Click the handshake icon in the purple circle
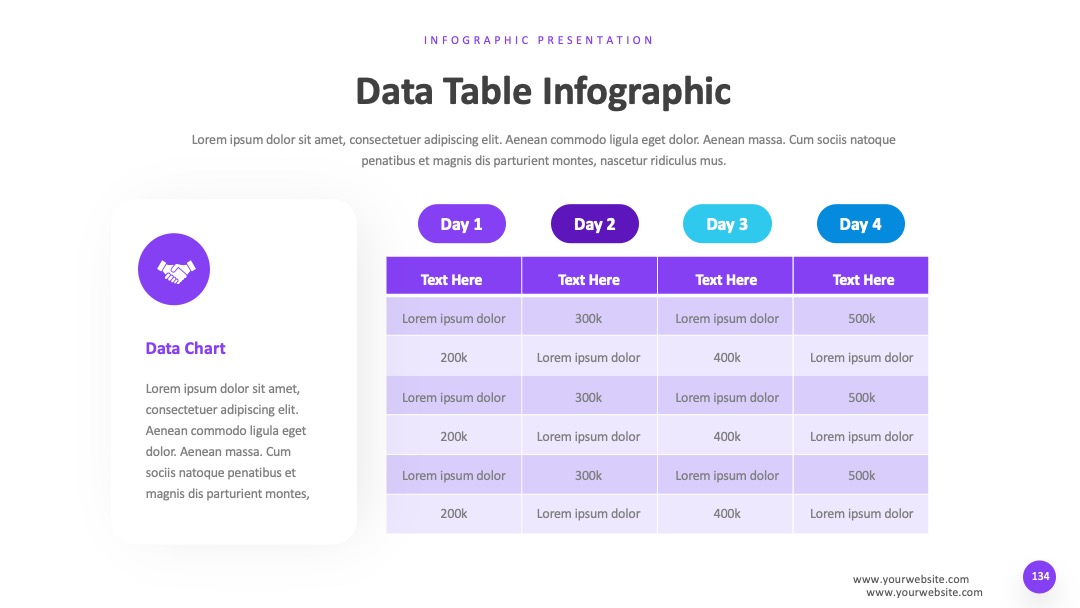1080x608 pixels. (174, 269)
